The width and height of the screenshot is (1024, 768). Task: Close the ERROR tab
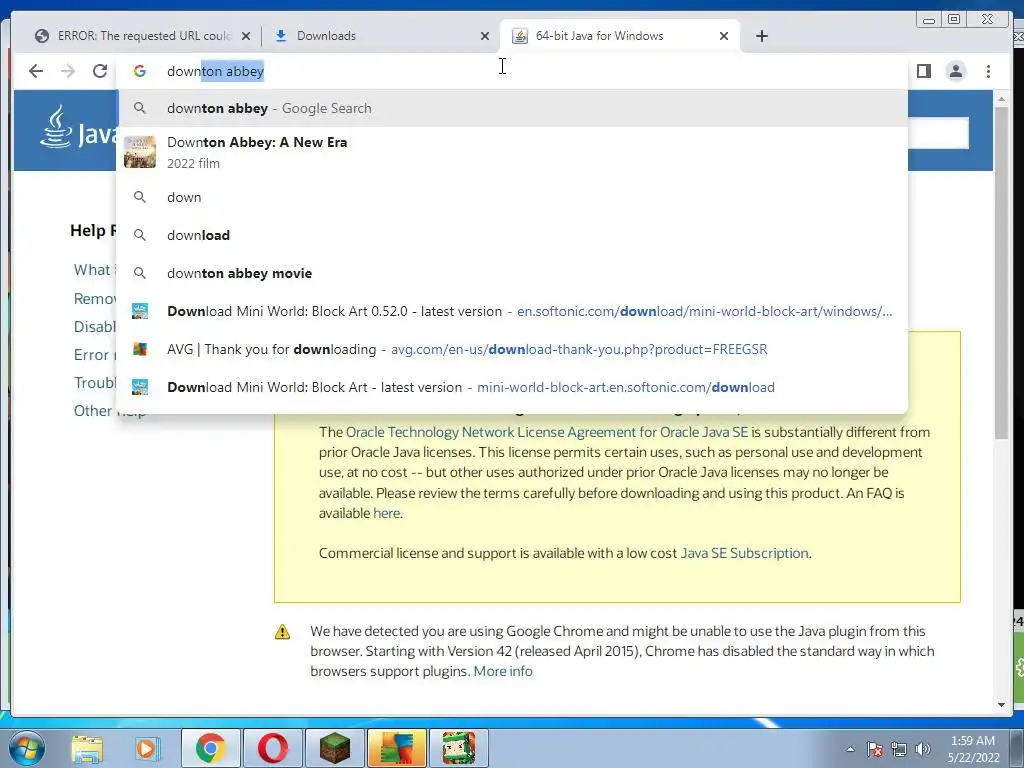(x=246, y=36)
